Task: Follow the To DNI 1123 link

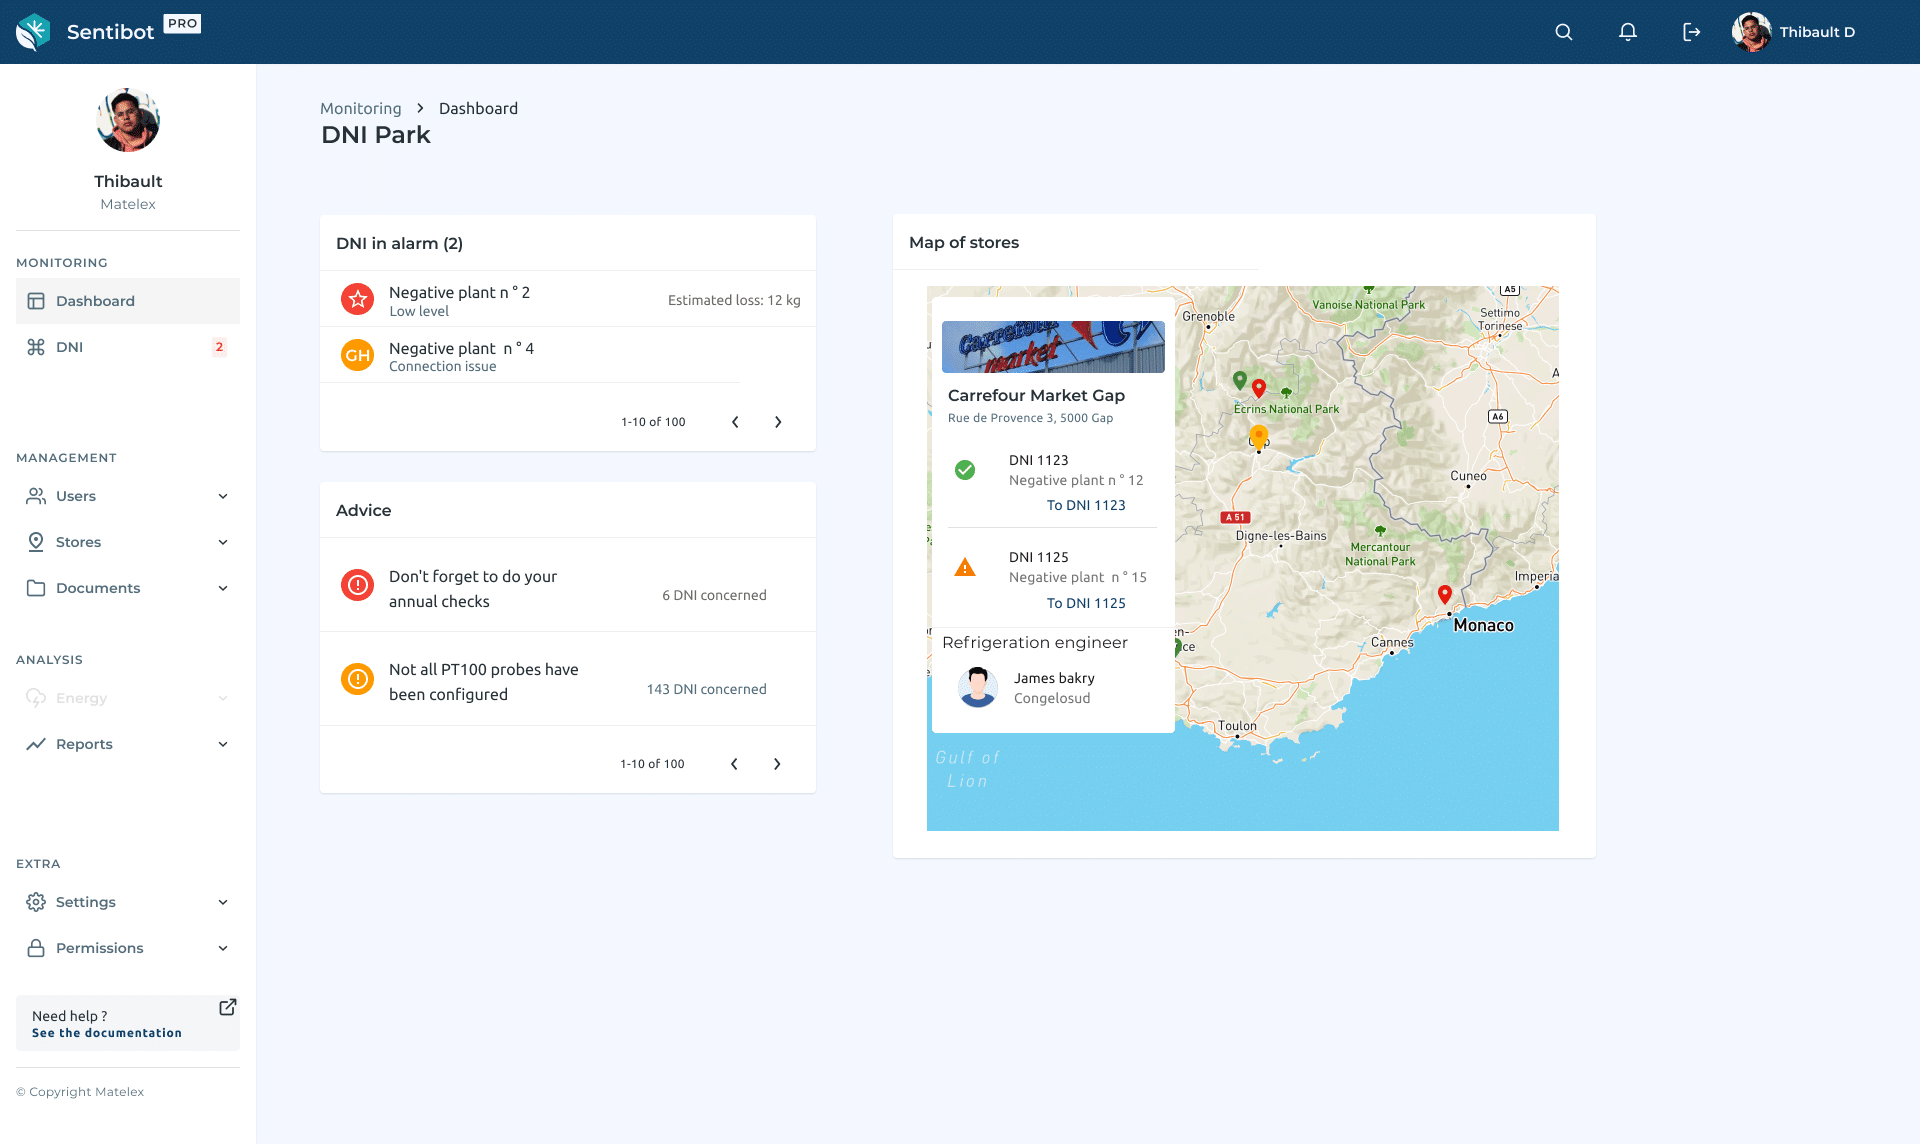Action: (1086, 505)
